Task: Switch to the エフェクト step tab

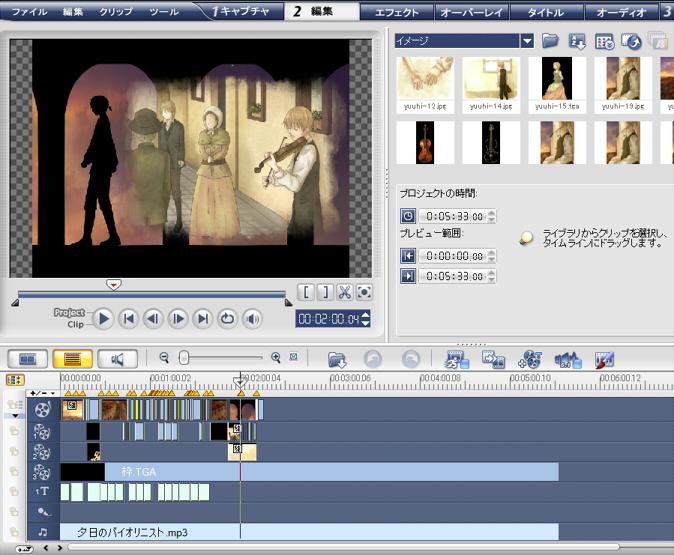Action: (x=397, y=12)
